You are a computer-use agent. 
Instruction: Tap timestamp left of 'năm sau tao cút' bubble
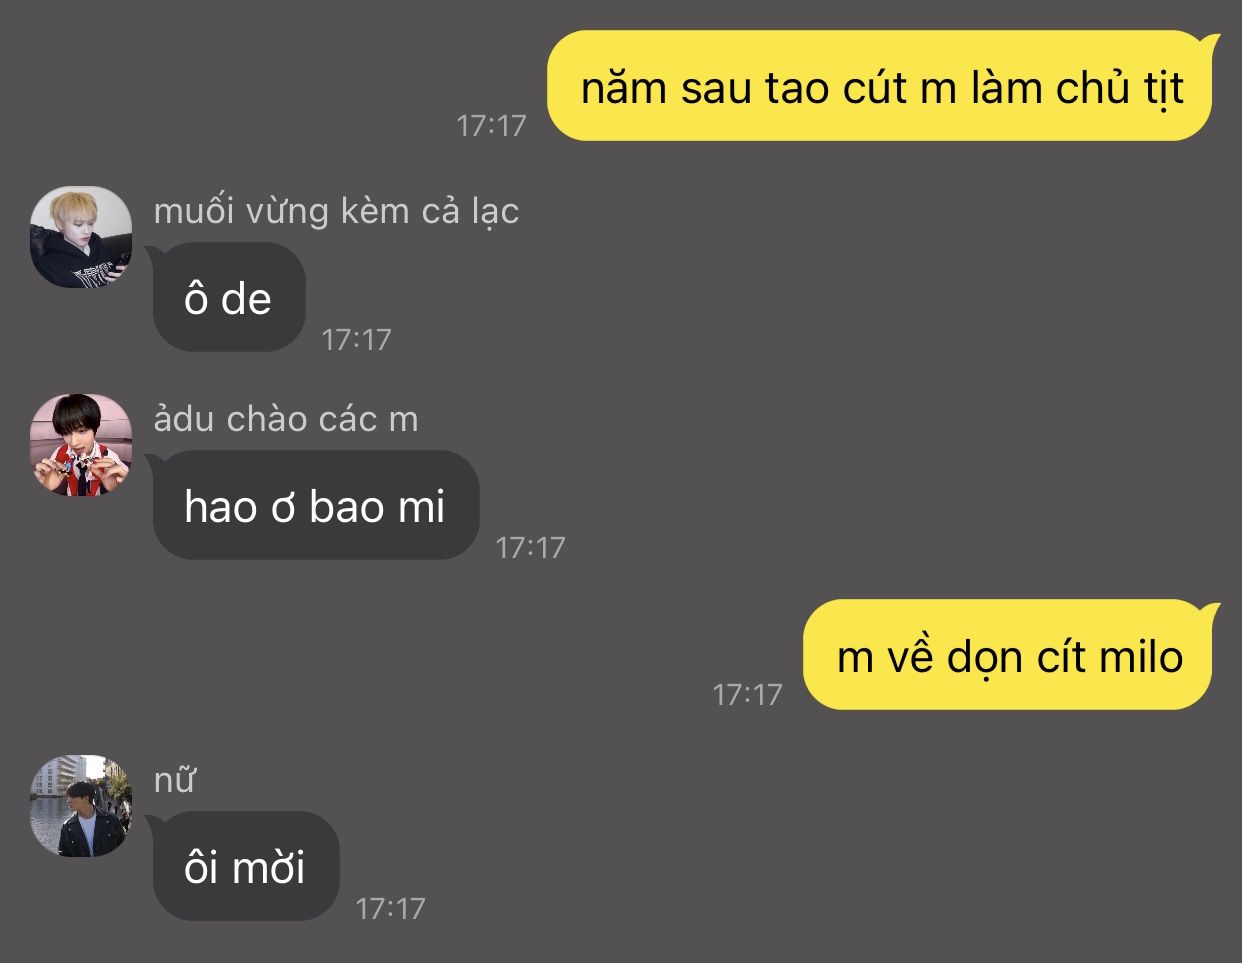(491, 126)
